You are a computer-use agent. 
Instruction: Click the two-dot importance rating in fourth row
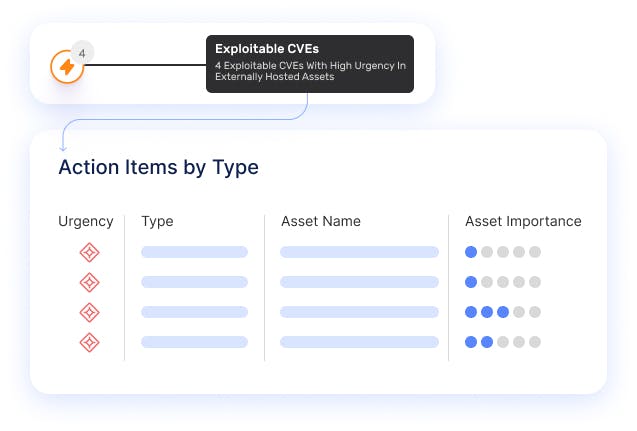pyautogui.click(x=503, y=342)
